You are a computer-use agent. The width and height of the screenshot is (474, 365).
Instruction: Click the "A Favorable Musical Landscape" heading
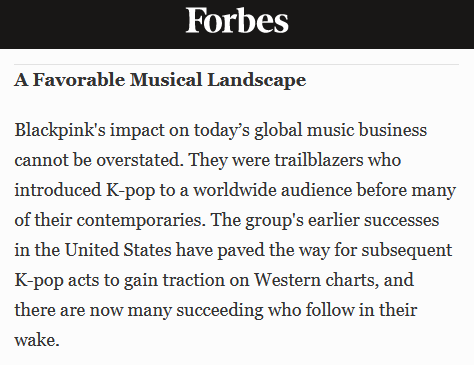click(x=160, y=80)
